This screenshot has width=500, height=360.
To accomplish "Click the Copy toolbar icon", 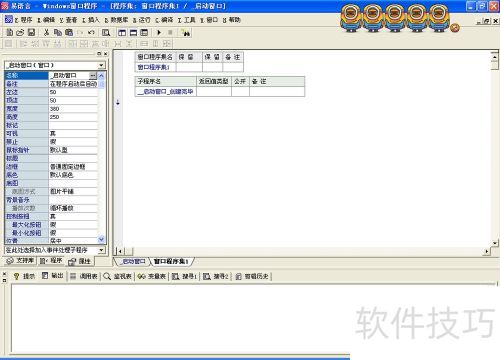I will [58, 32].
